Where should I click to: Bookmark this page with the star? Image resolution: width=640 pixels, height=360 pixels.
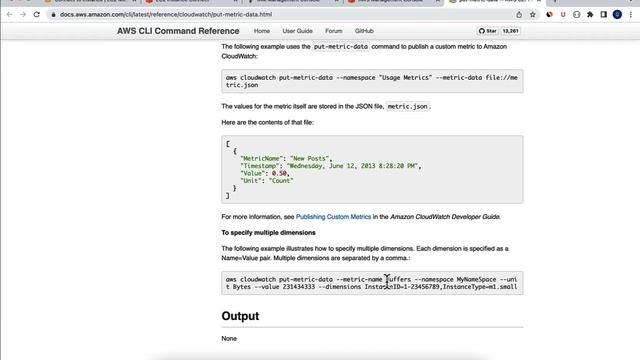(x=533, y=15)
